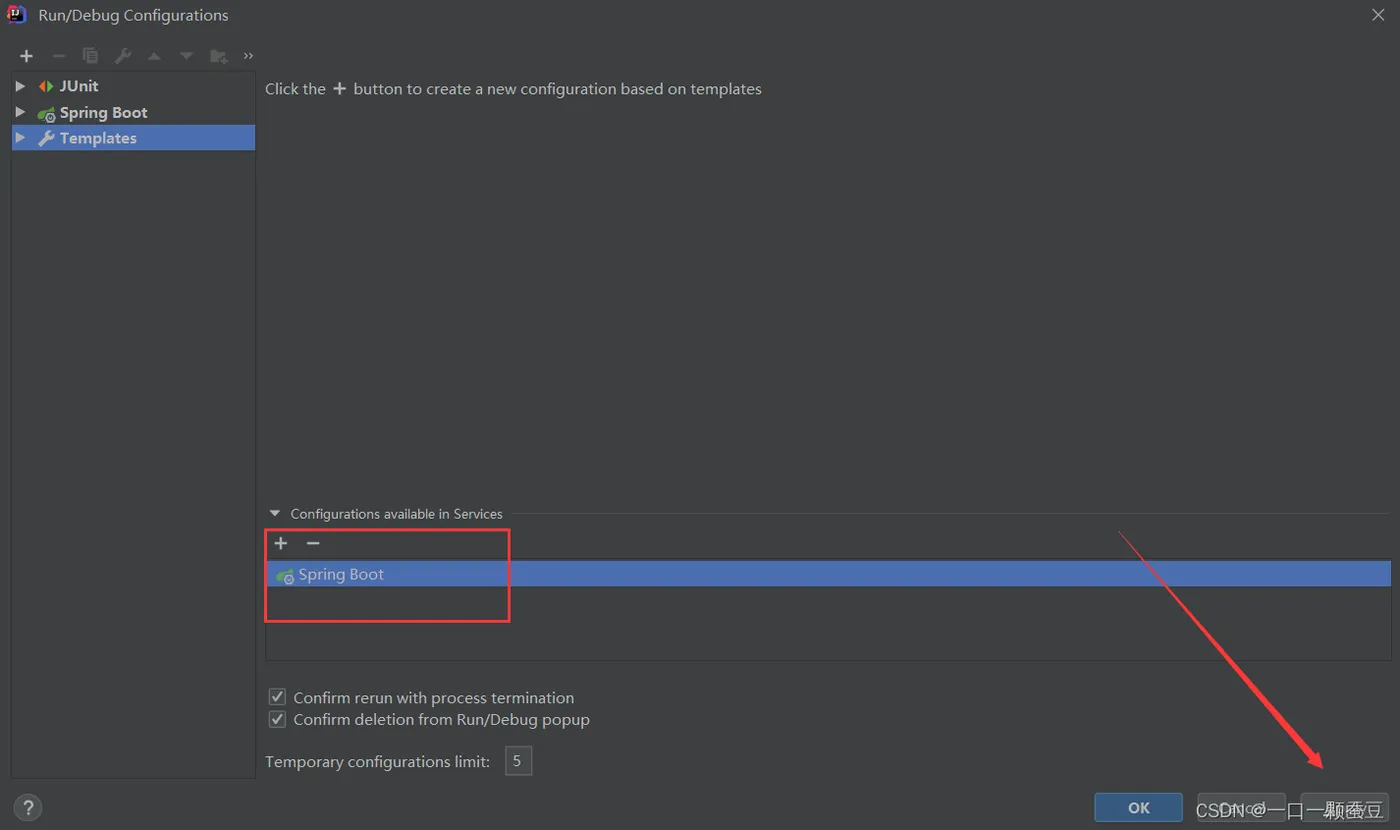Toggle Confirm rerun with process termination
Image resolution: width=1400 pixels, height=830 pixels.
click(x=277, y=697)
